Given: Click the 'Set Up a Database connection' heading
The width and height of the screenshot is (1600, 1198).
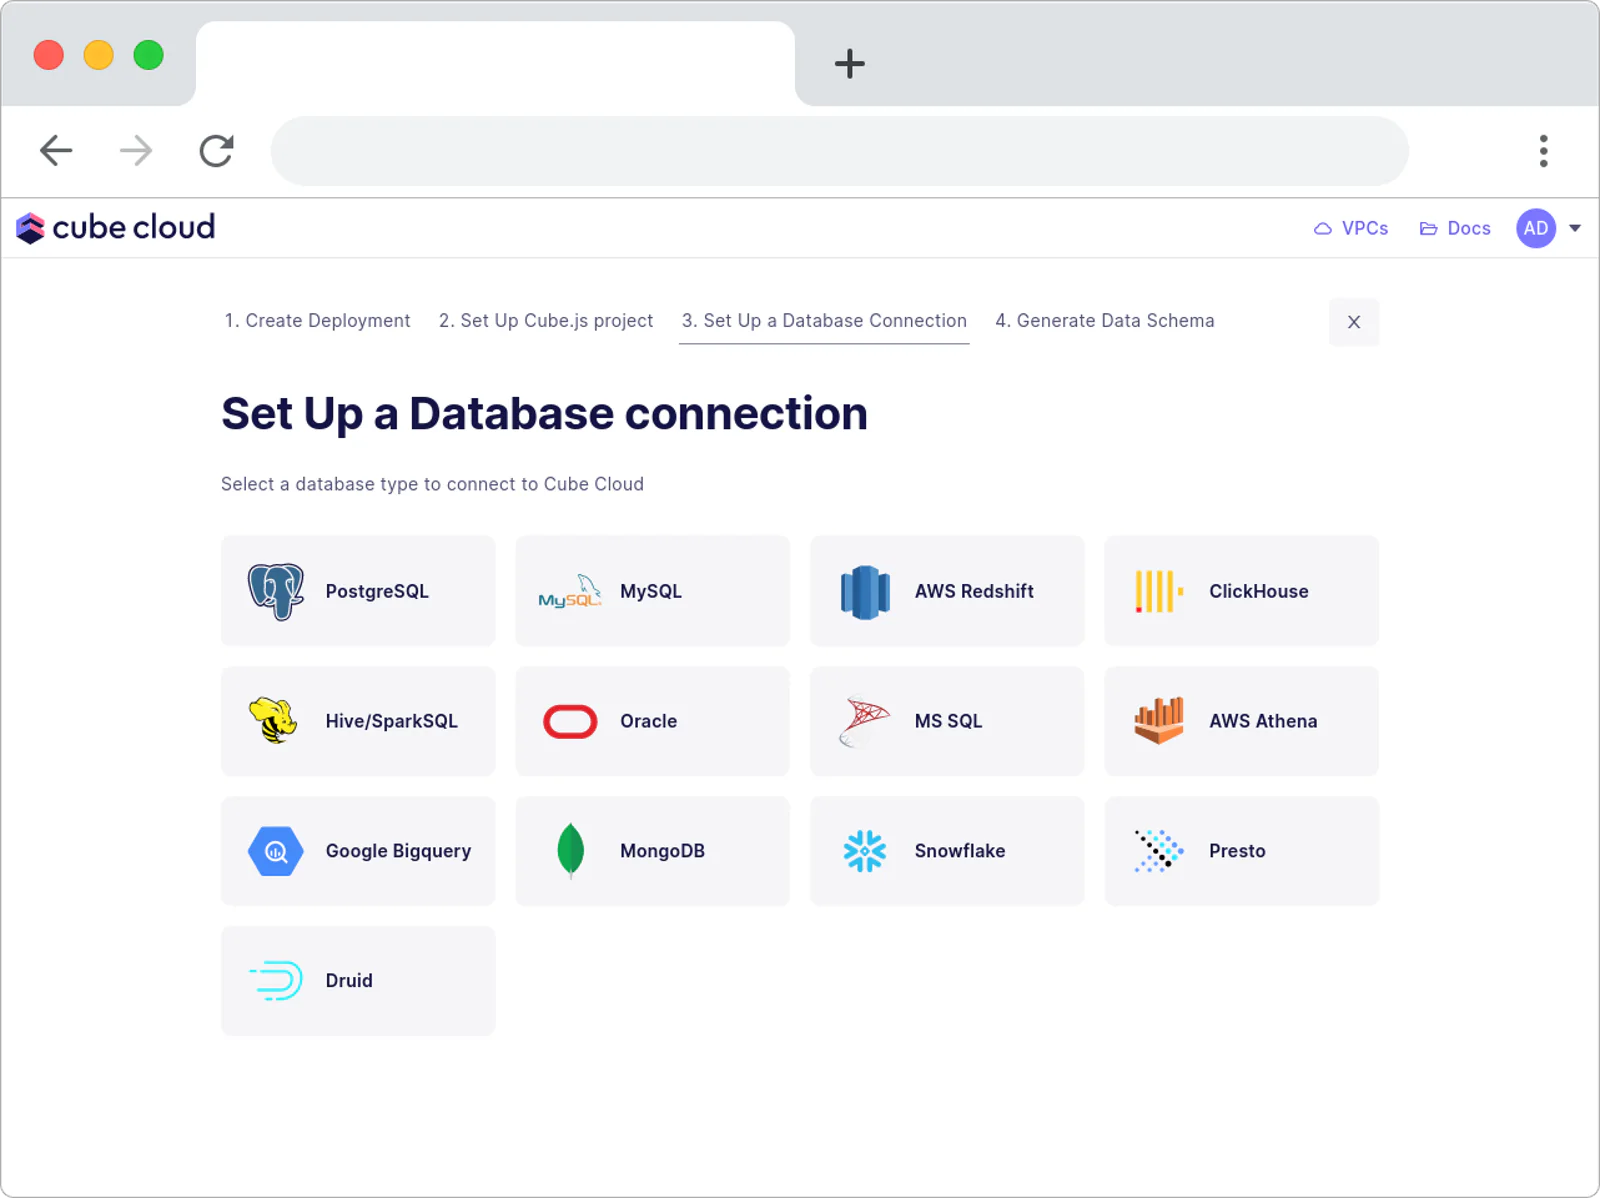Looking at the screenshot, I should (x=545, y=414).
